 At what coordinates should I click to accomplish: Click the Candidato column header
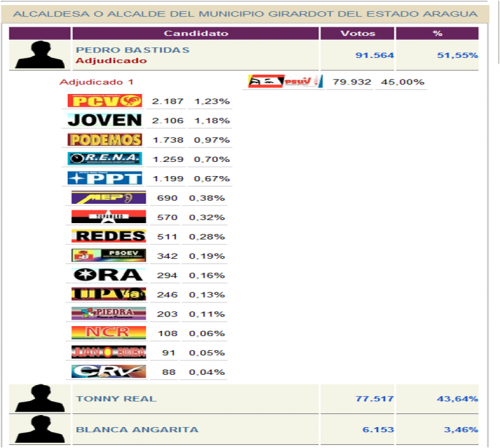(x=196, y=33)
